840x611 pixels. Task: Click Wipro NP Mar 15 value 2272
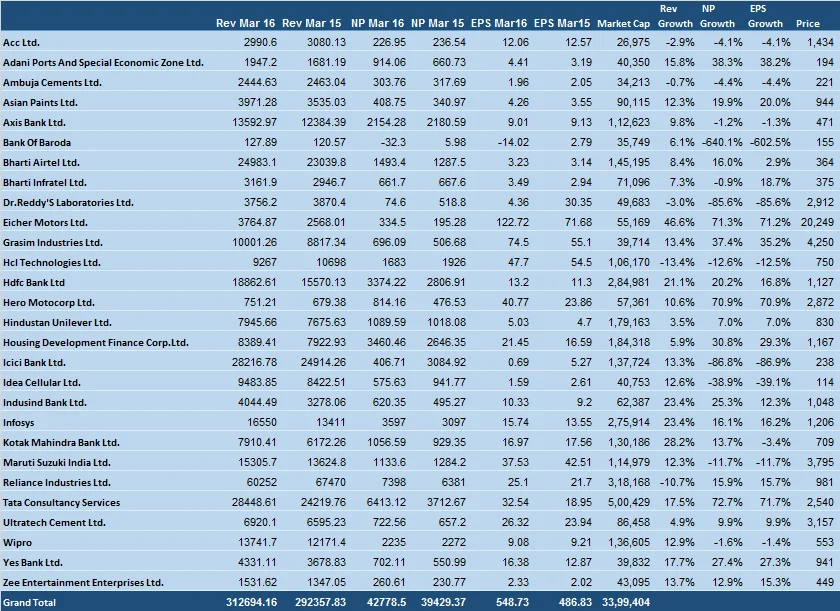453,542
